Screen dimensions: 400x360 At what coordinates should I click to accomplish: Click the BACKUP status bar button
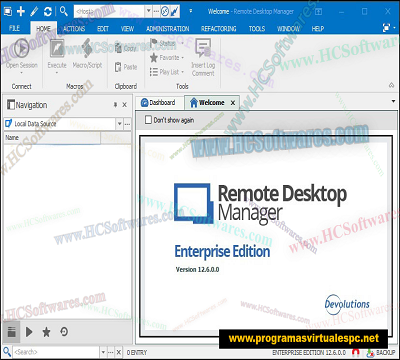point(381,352)
